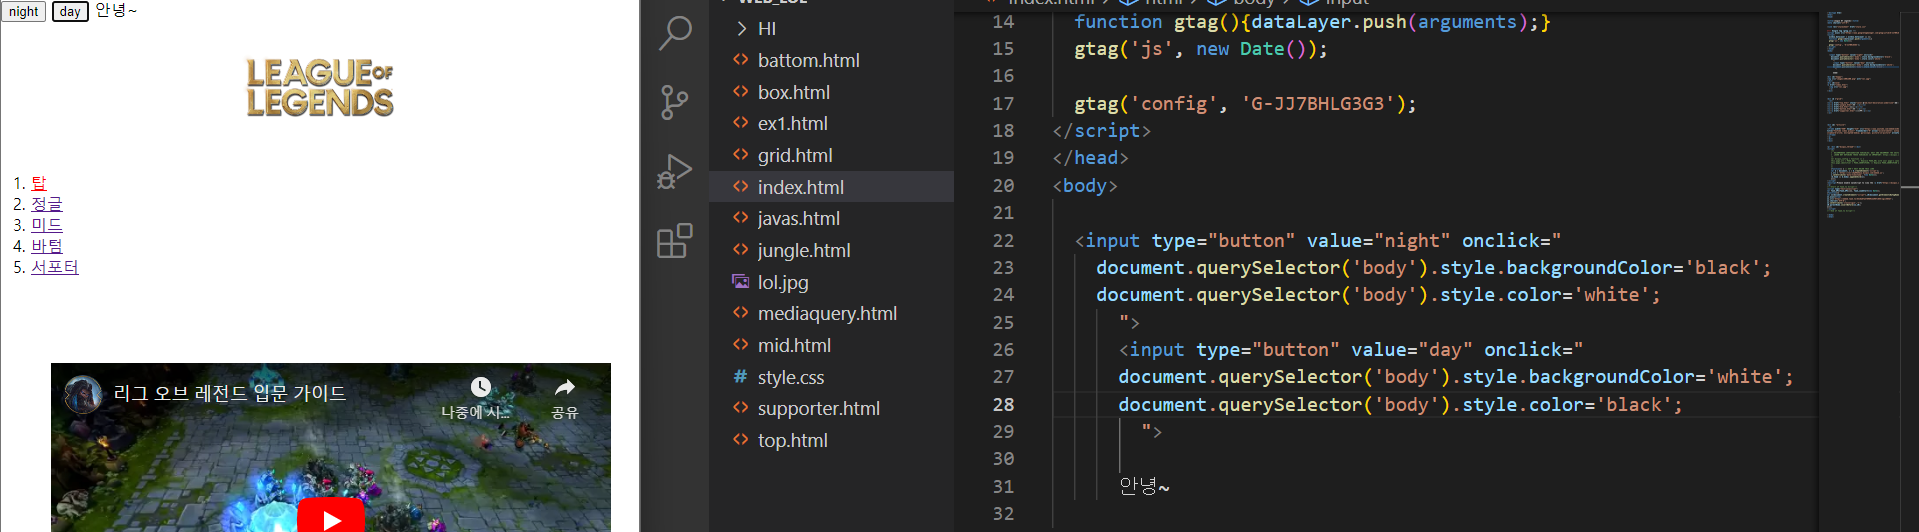The width and height of the screenshot is (1919, 532).
Task: Click the video channel avatar
Action: point(83,394)
